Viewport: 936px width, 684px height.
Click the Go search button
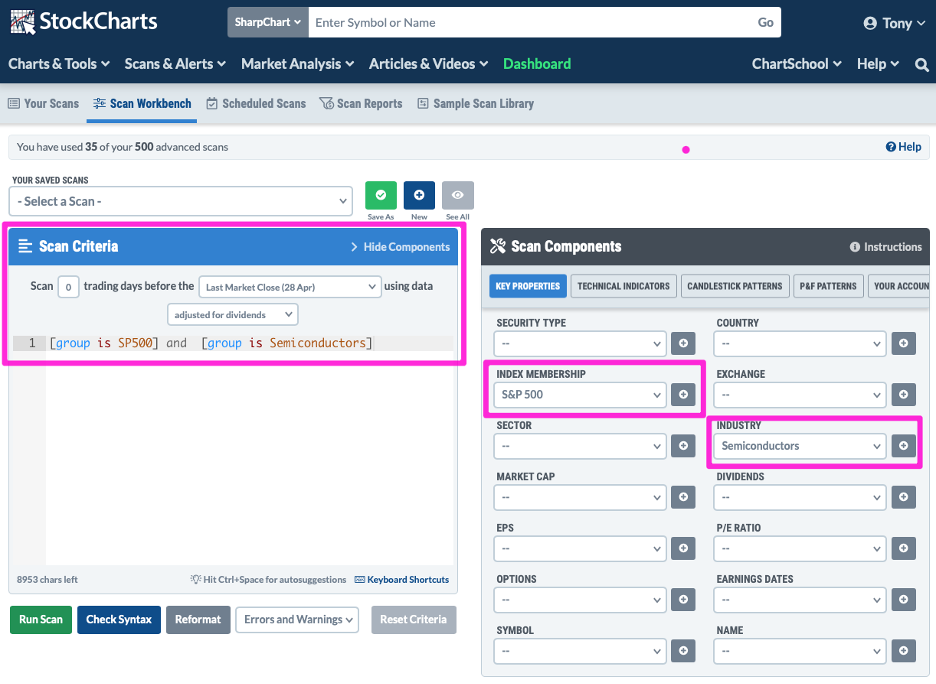(x=765, y=23)
